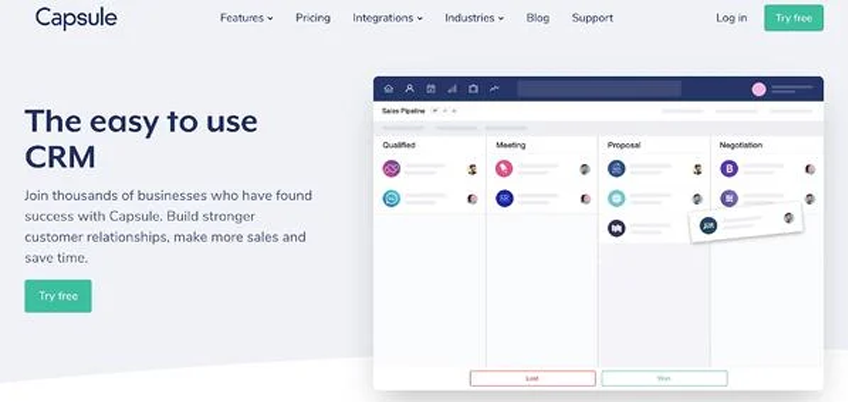This screenshot has width=848, height=402.
Task: Expand the Industries menu
Action: pyautogui.click(x=474, y=18)
